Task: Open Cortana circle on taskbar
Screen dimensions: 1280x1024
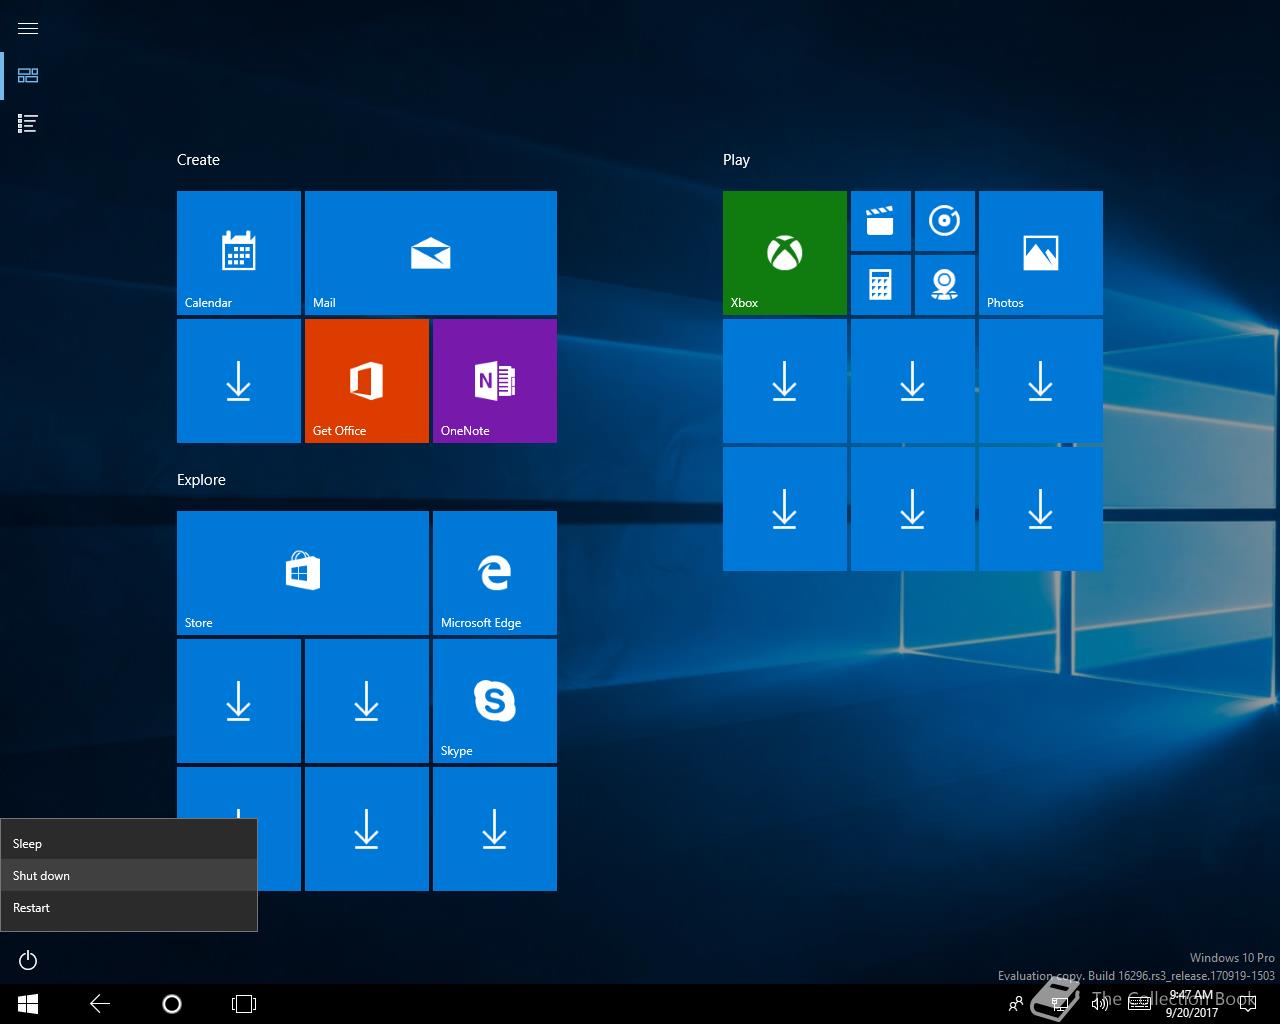Action: pyautogui.click(x=172, y=1004)
